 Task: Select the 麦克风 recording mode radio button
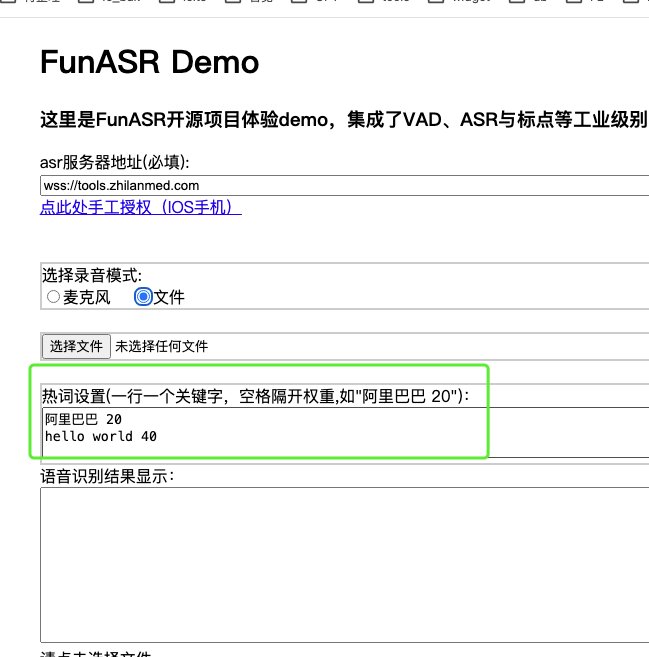click(53, 297)
